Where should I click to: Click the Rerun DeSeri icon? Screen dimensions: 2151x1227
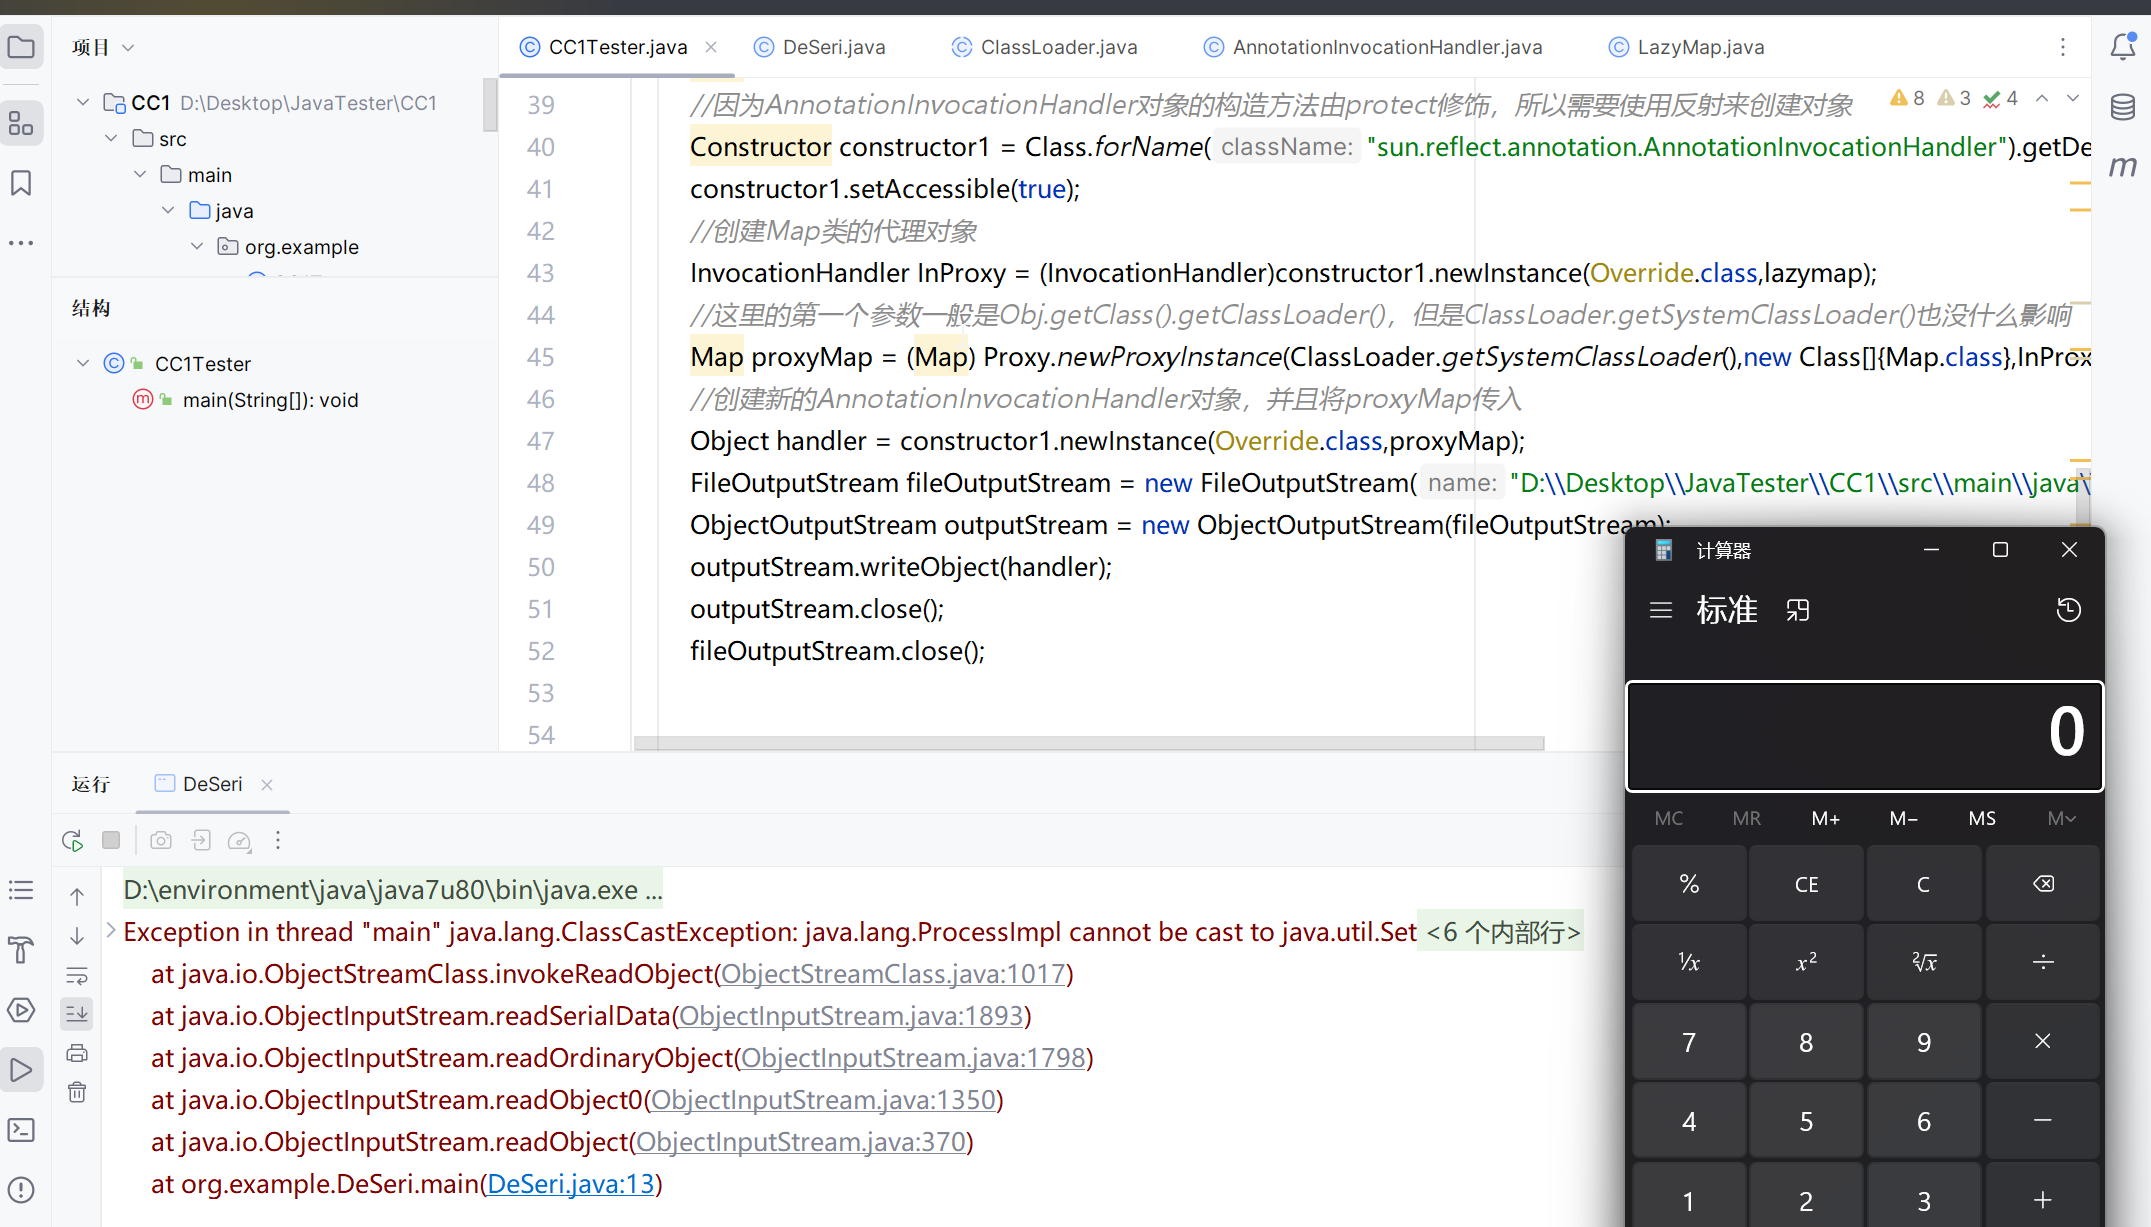(72, 841)
